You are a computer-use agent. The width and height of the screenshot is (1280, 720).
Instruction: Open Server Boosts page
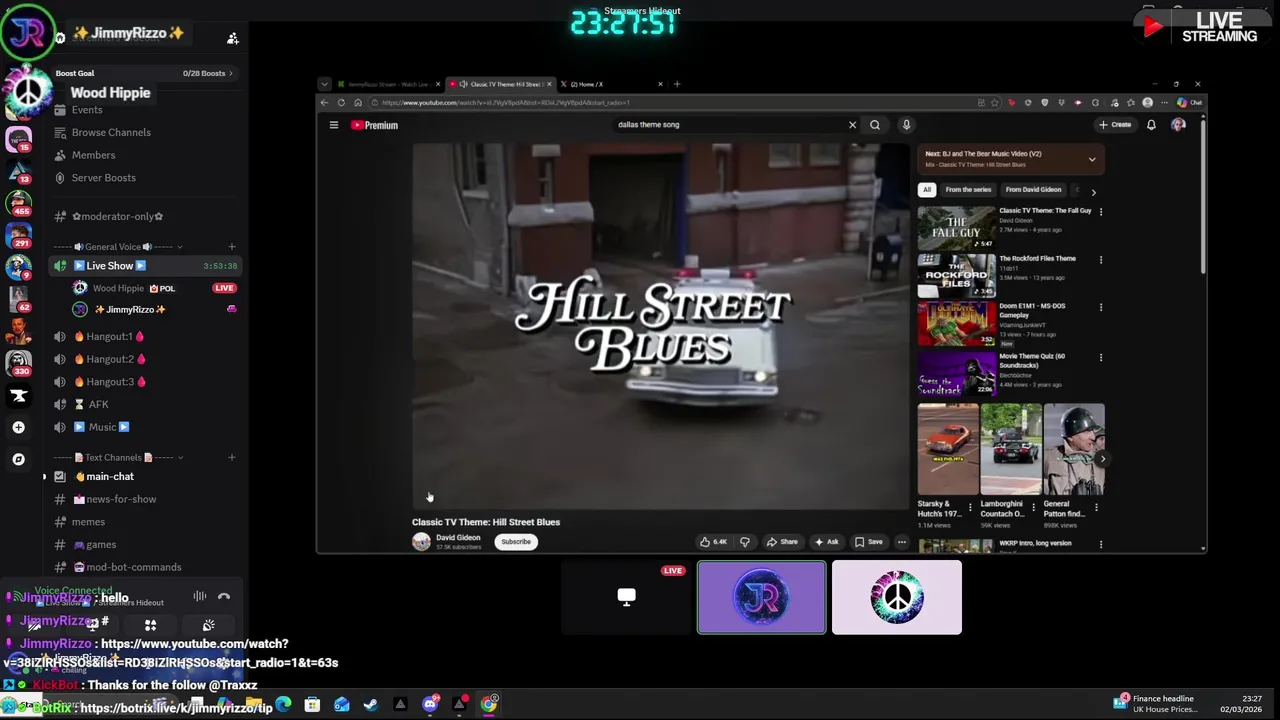pyautogui.click(x=103, y=178)
